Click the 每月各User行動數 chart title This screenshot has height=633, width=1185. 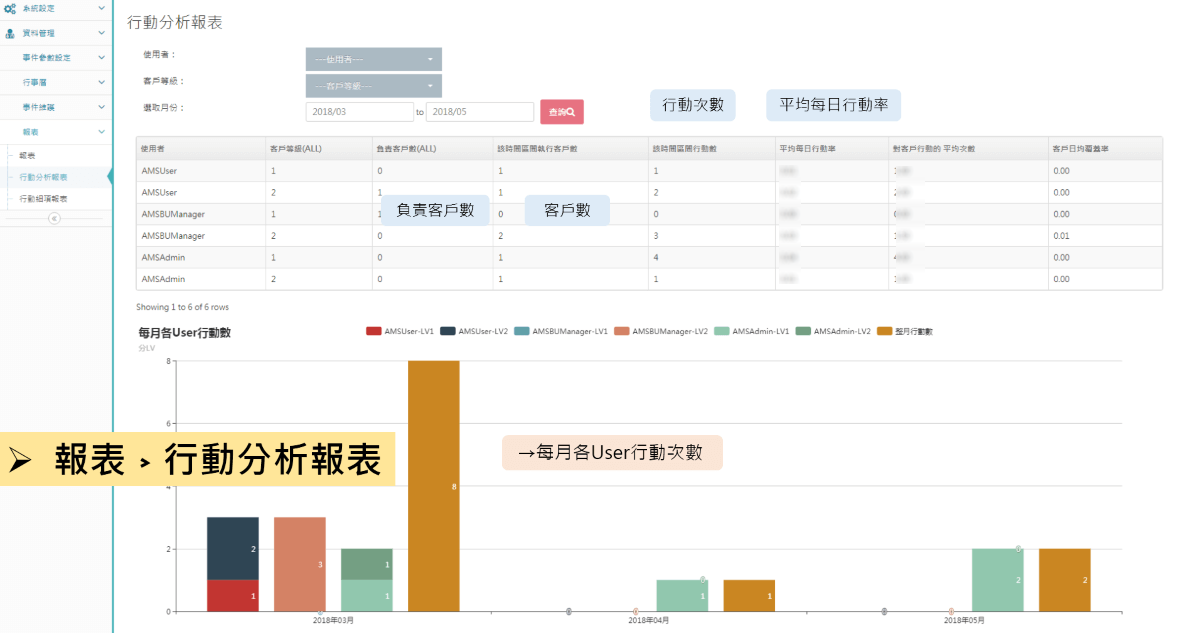click(x=184, y=332)
